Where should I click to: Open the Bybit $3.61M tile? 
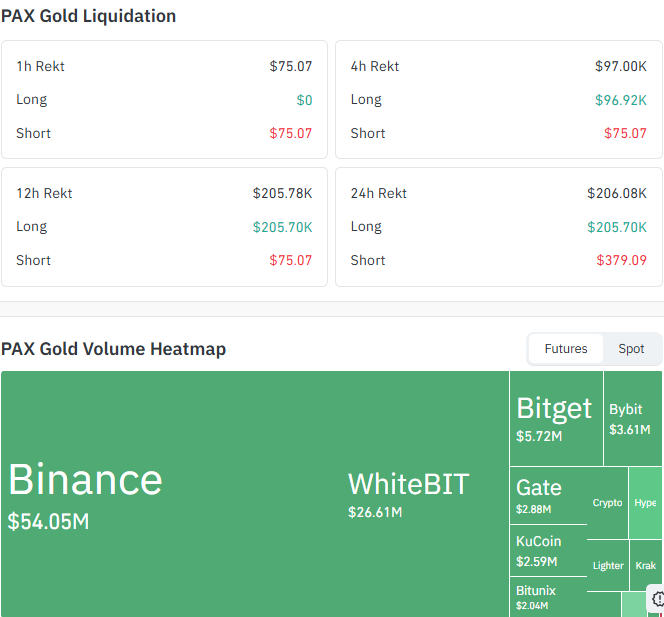pos(633,418)
